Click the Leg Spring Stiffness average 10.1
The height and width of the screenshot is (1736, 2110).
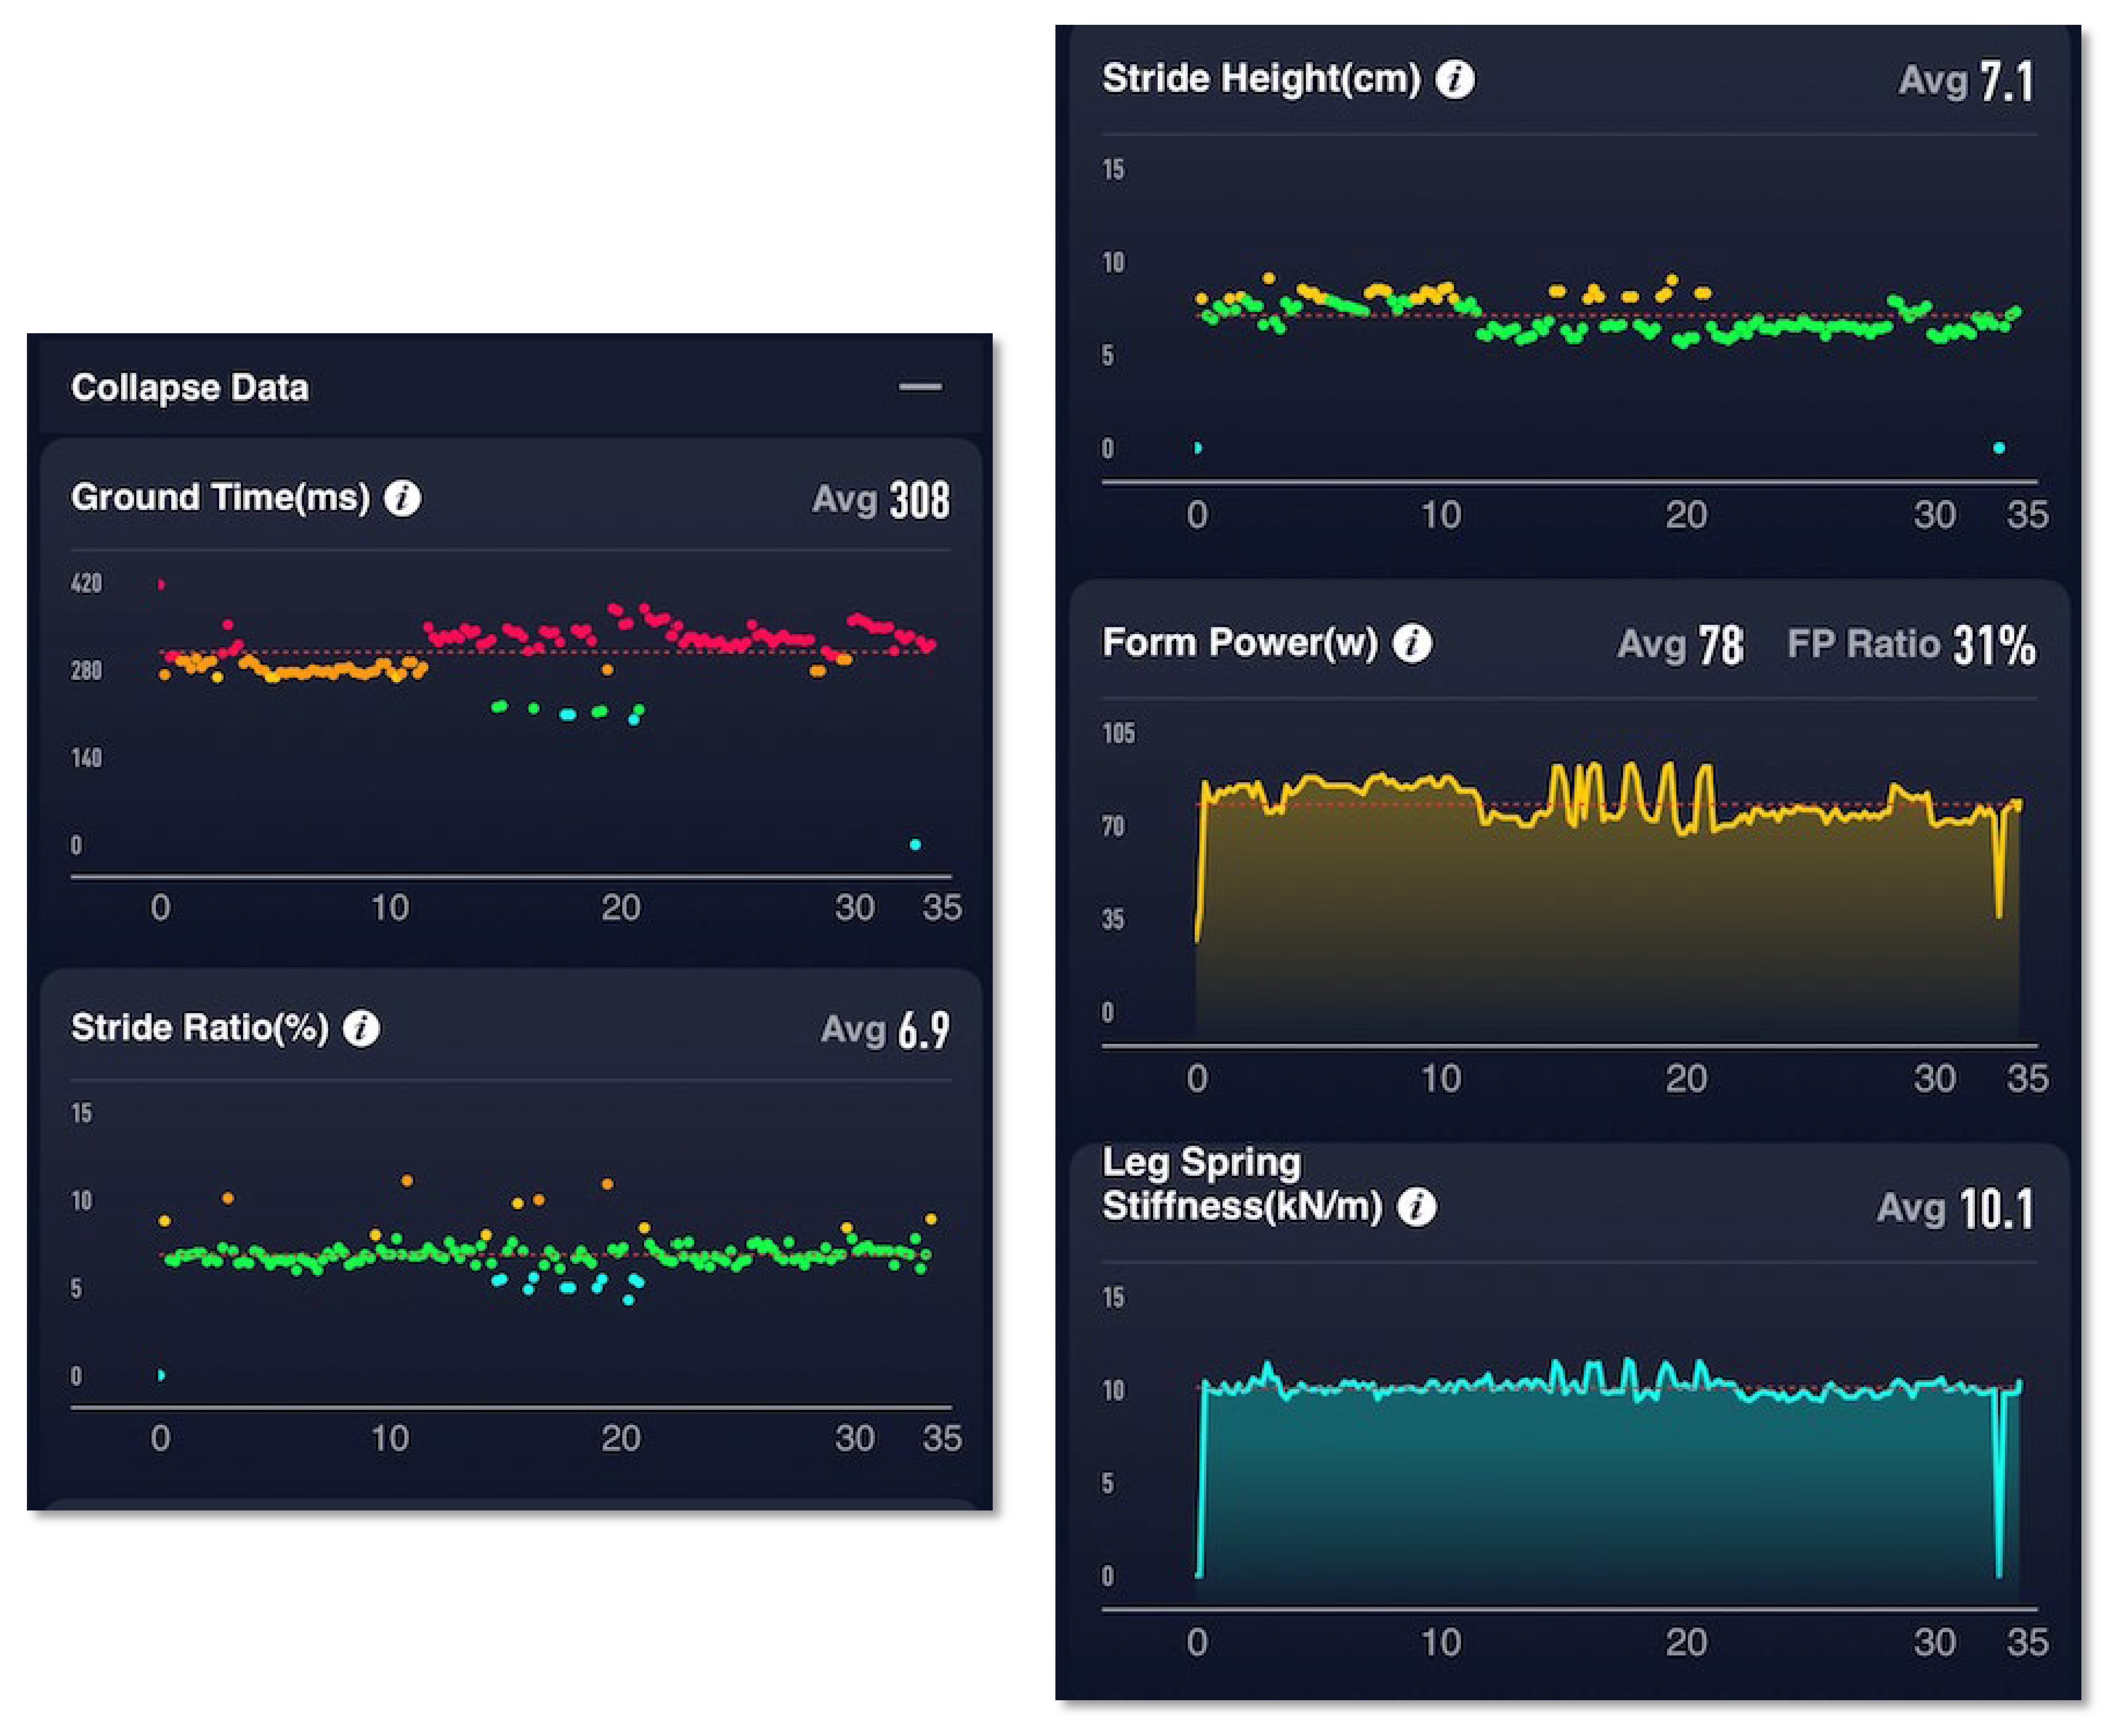[x=1996, y=1209]
